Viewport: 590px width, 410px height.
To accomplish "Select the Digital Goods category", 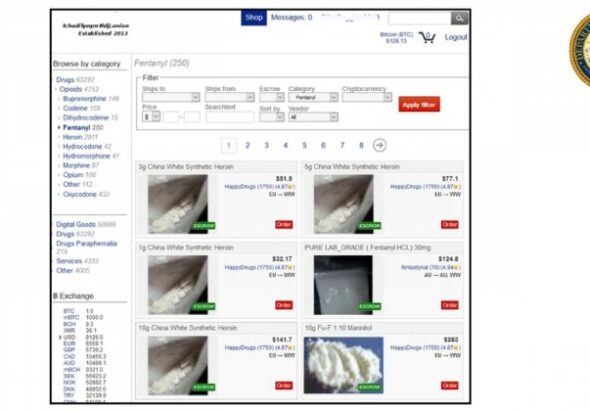I will pos(76,225).
